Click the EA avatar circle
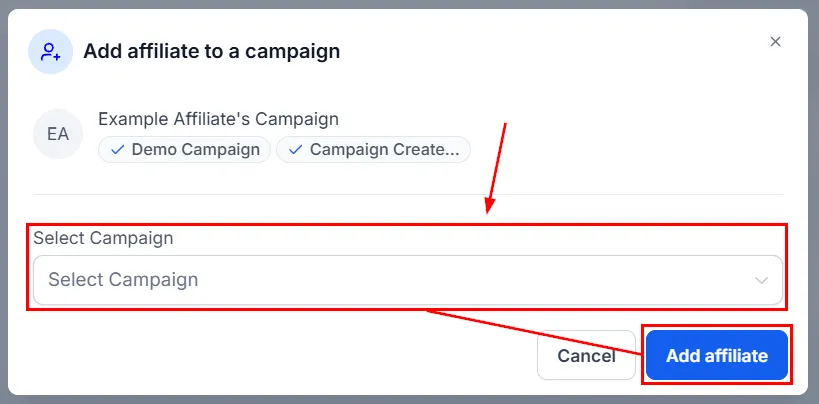819x404 pixels. click(x=58, y=134)
